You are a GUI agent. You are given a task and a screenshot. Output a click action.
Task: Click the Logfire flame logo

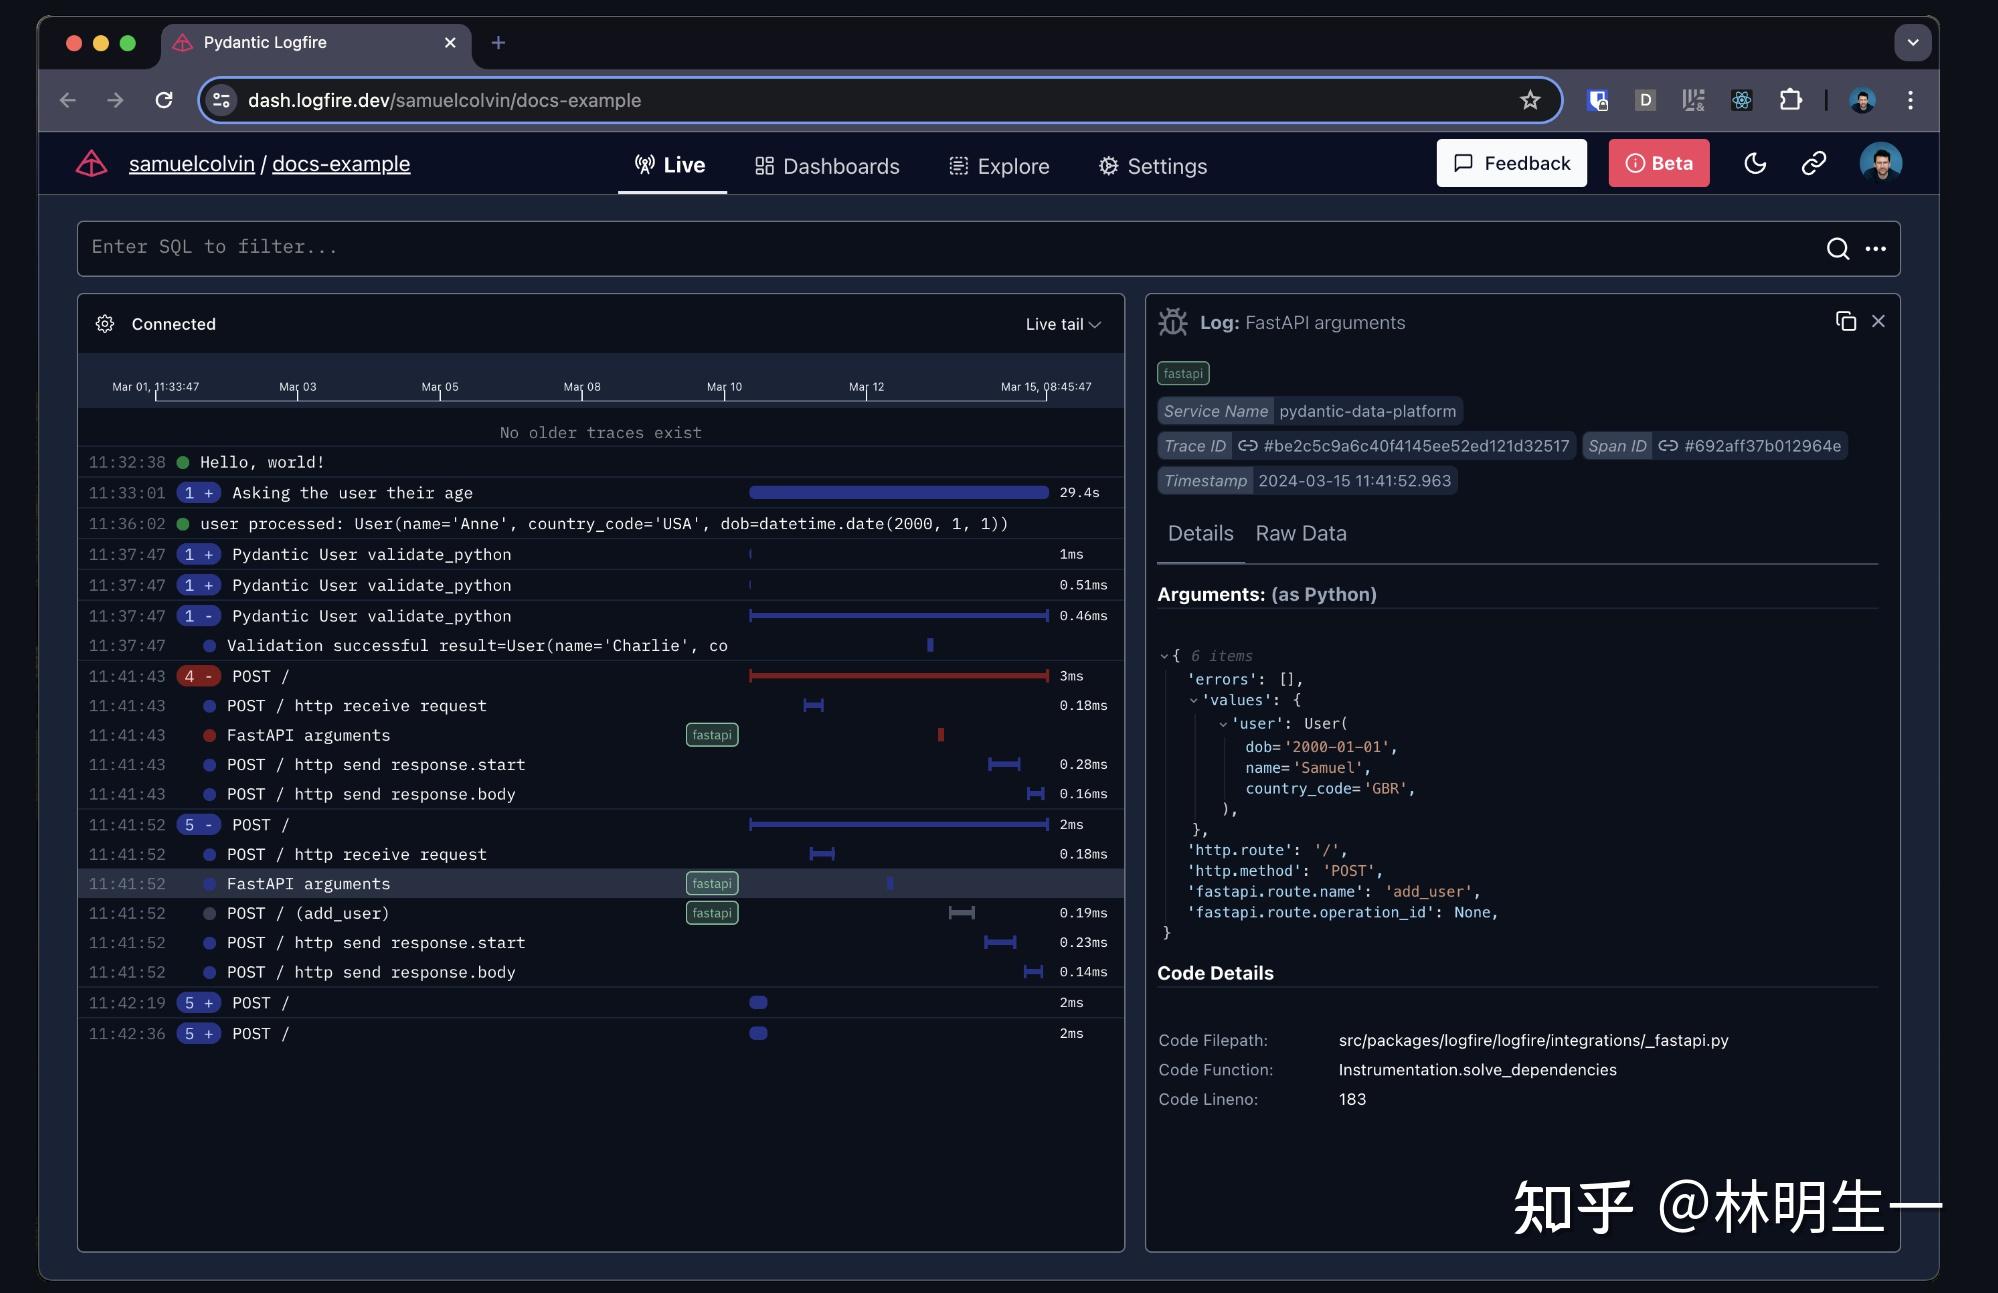click(91, 163)
